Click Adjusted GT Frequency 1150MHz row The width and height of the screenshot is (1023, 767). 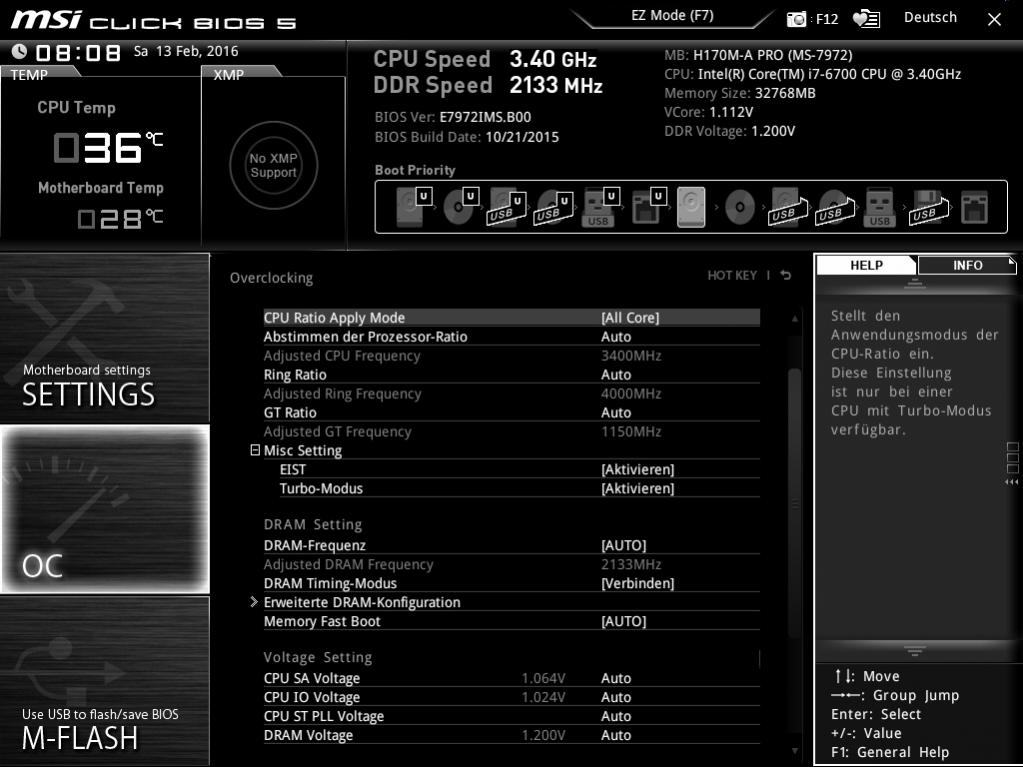512,431
